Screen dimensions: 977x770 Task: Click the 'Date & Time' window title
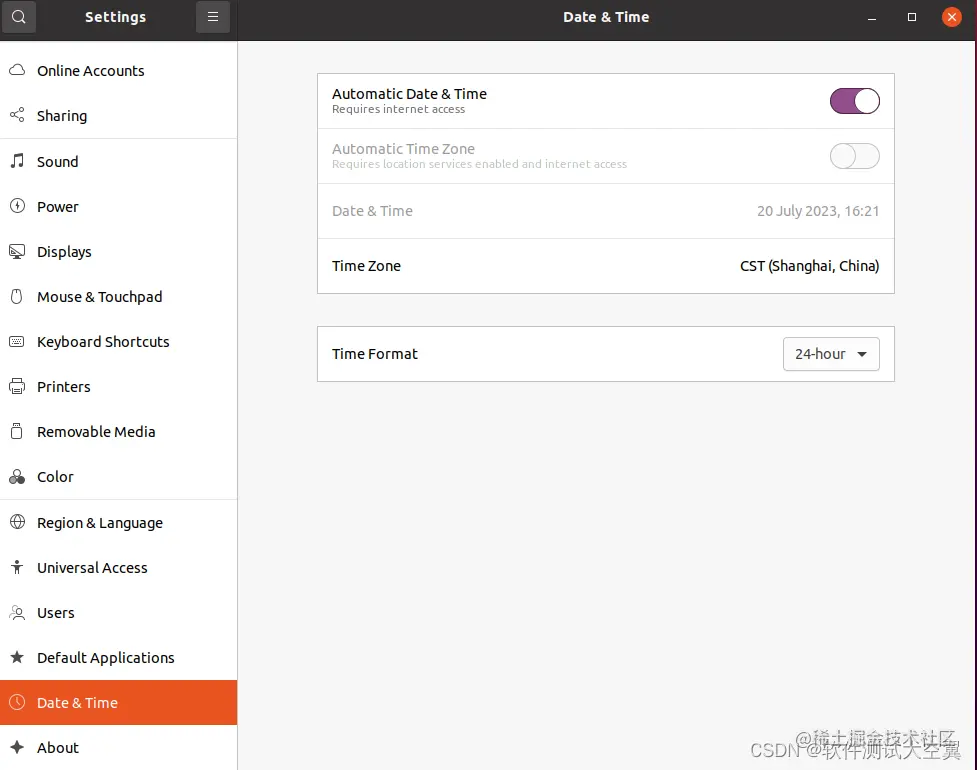click(606, 17)
